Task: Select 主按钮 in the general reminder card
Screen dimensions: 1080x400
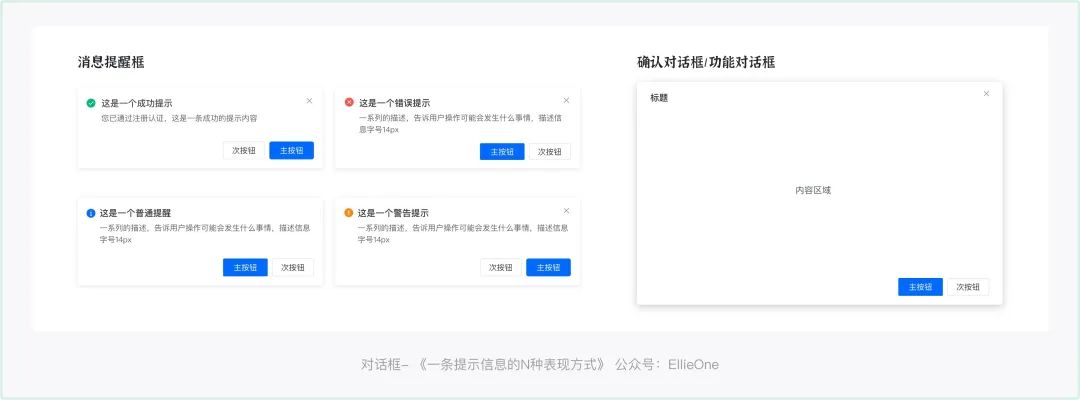Action: point(245,268)
